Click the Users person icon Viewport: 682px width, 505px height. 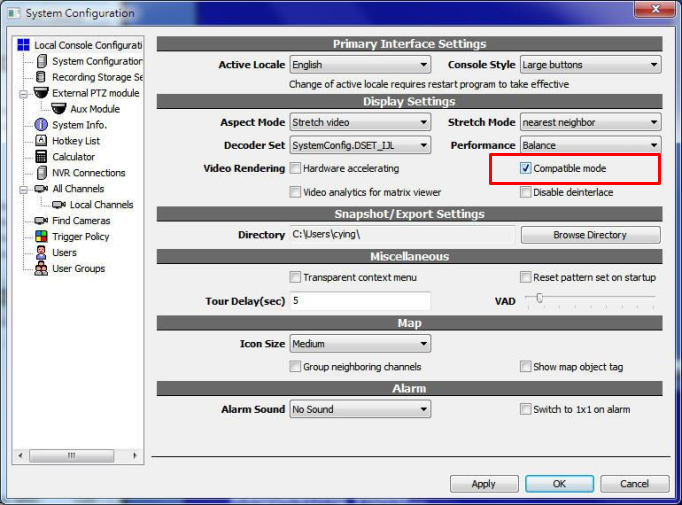tap(41, 252)
